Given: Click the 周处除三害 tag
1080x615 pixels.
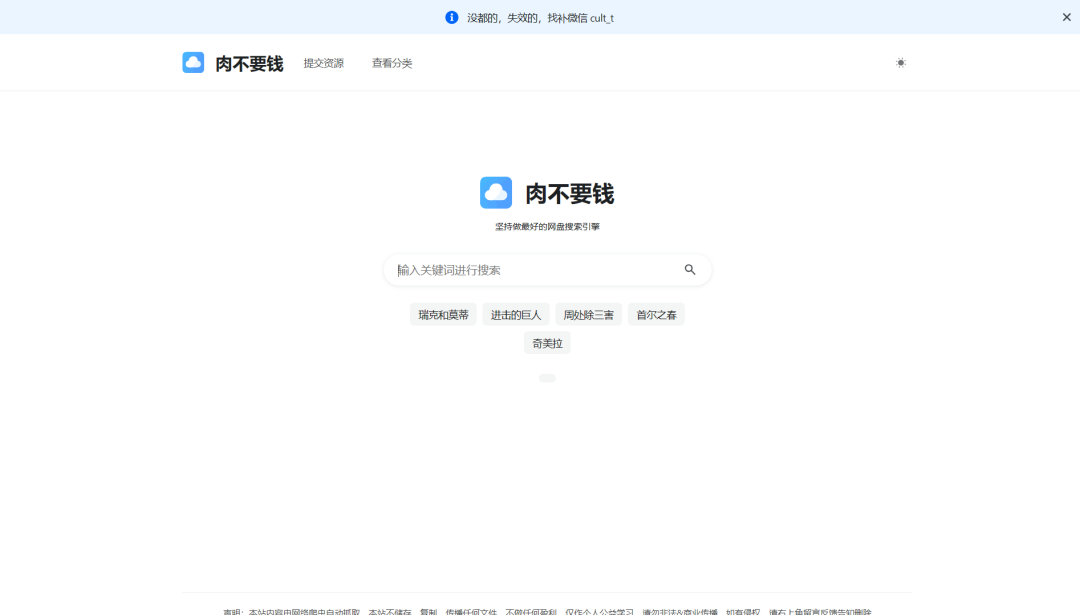Looking at the screenshot, I should (x=588, y=313).
